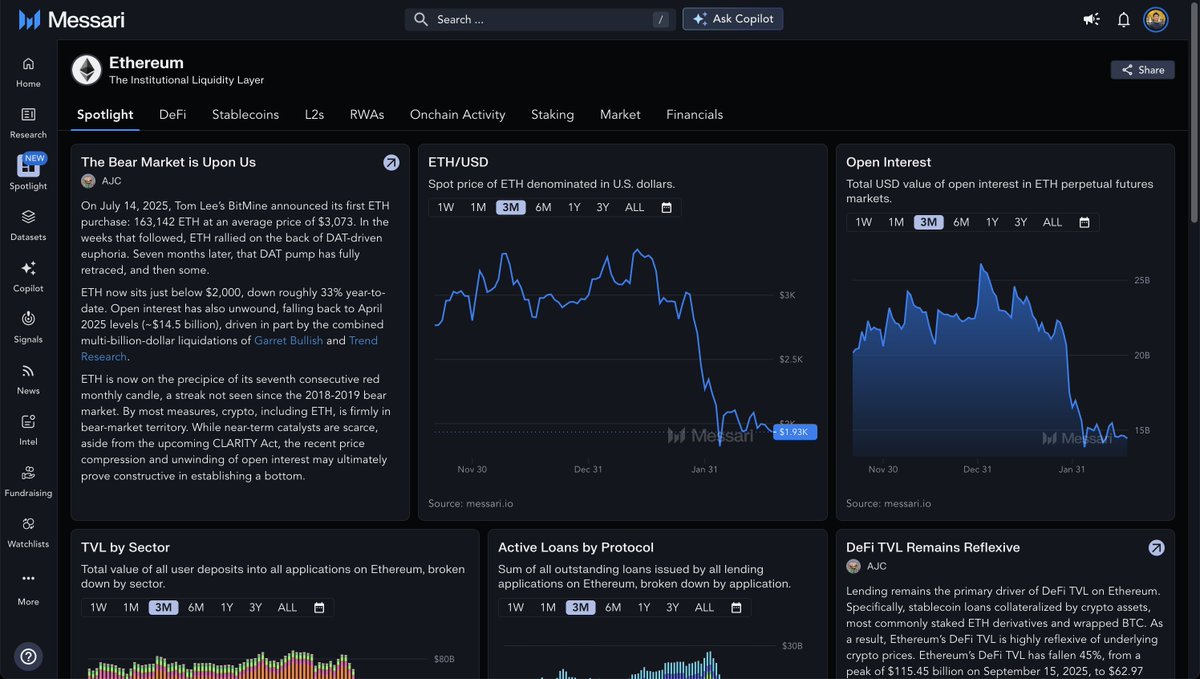Click the Ask Copilot button
1200x679 pixels.
coord(733,19)
